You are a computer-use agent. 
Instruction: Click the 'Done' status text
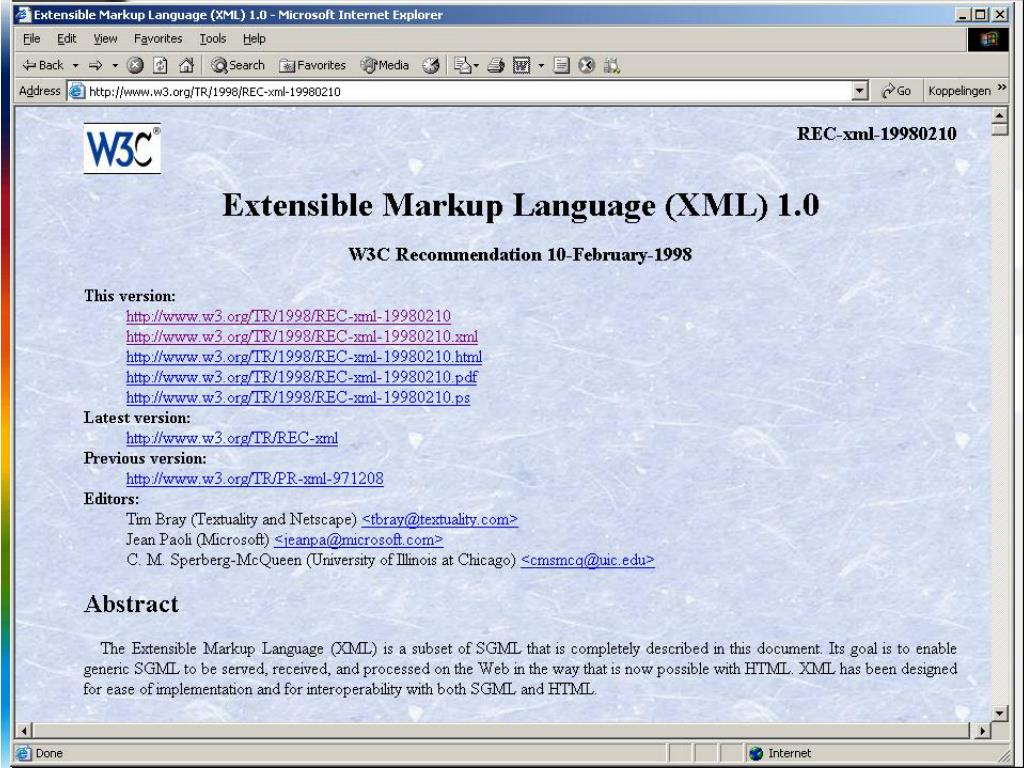(49, 753)
